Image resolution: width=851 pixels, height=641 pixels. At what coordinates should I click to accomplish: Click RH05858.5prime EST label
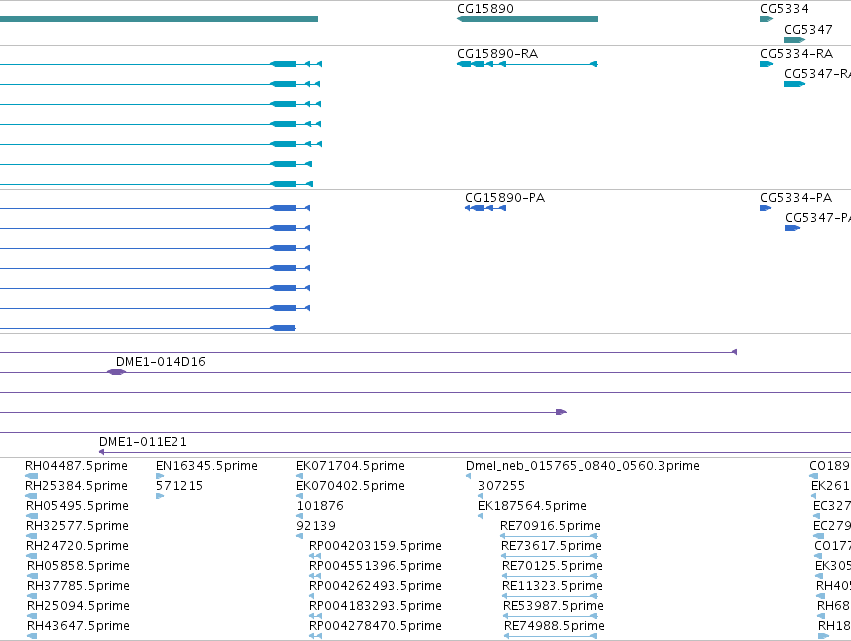(x=78, y=566)
